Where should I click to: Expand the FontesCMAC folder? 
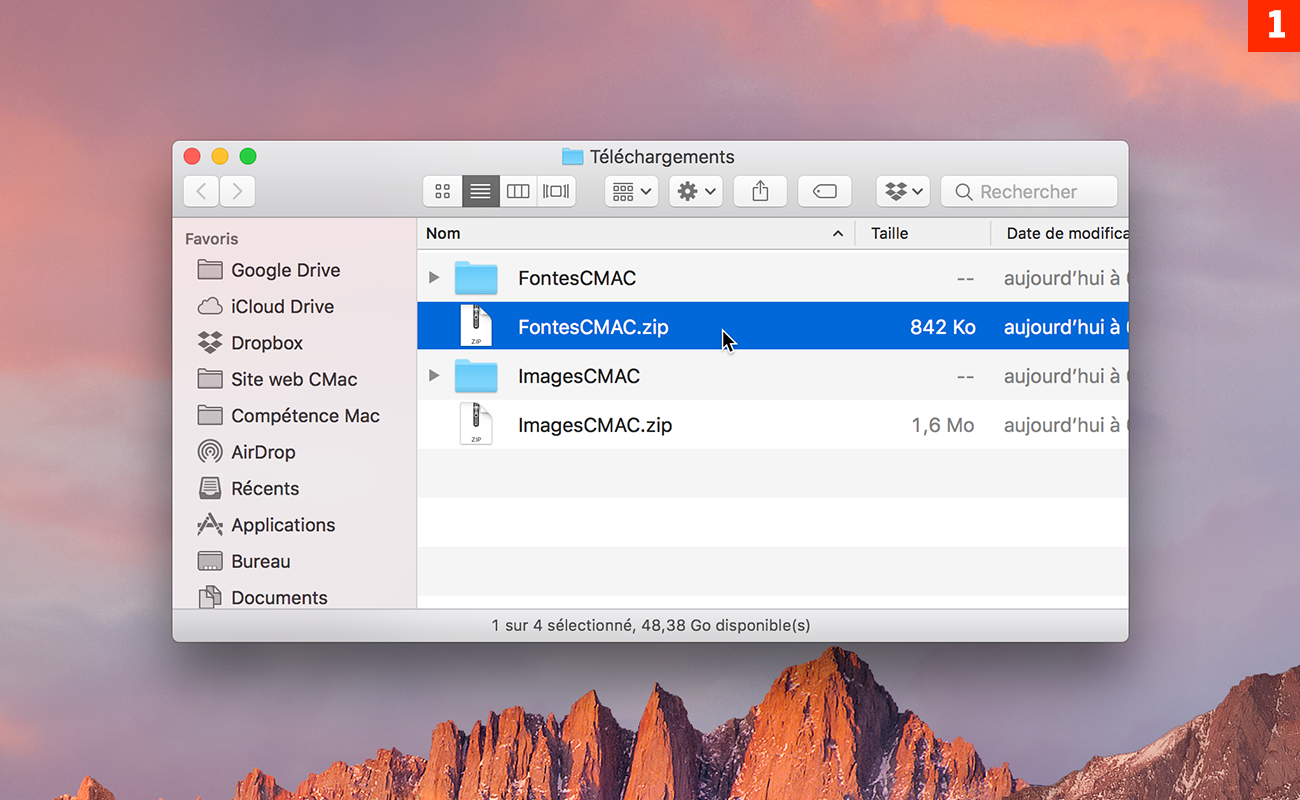[434, 277]
